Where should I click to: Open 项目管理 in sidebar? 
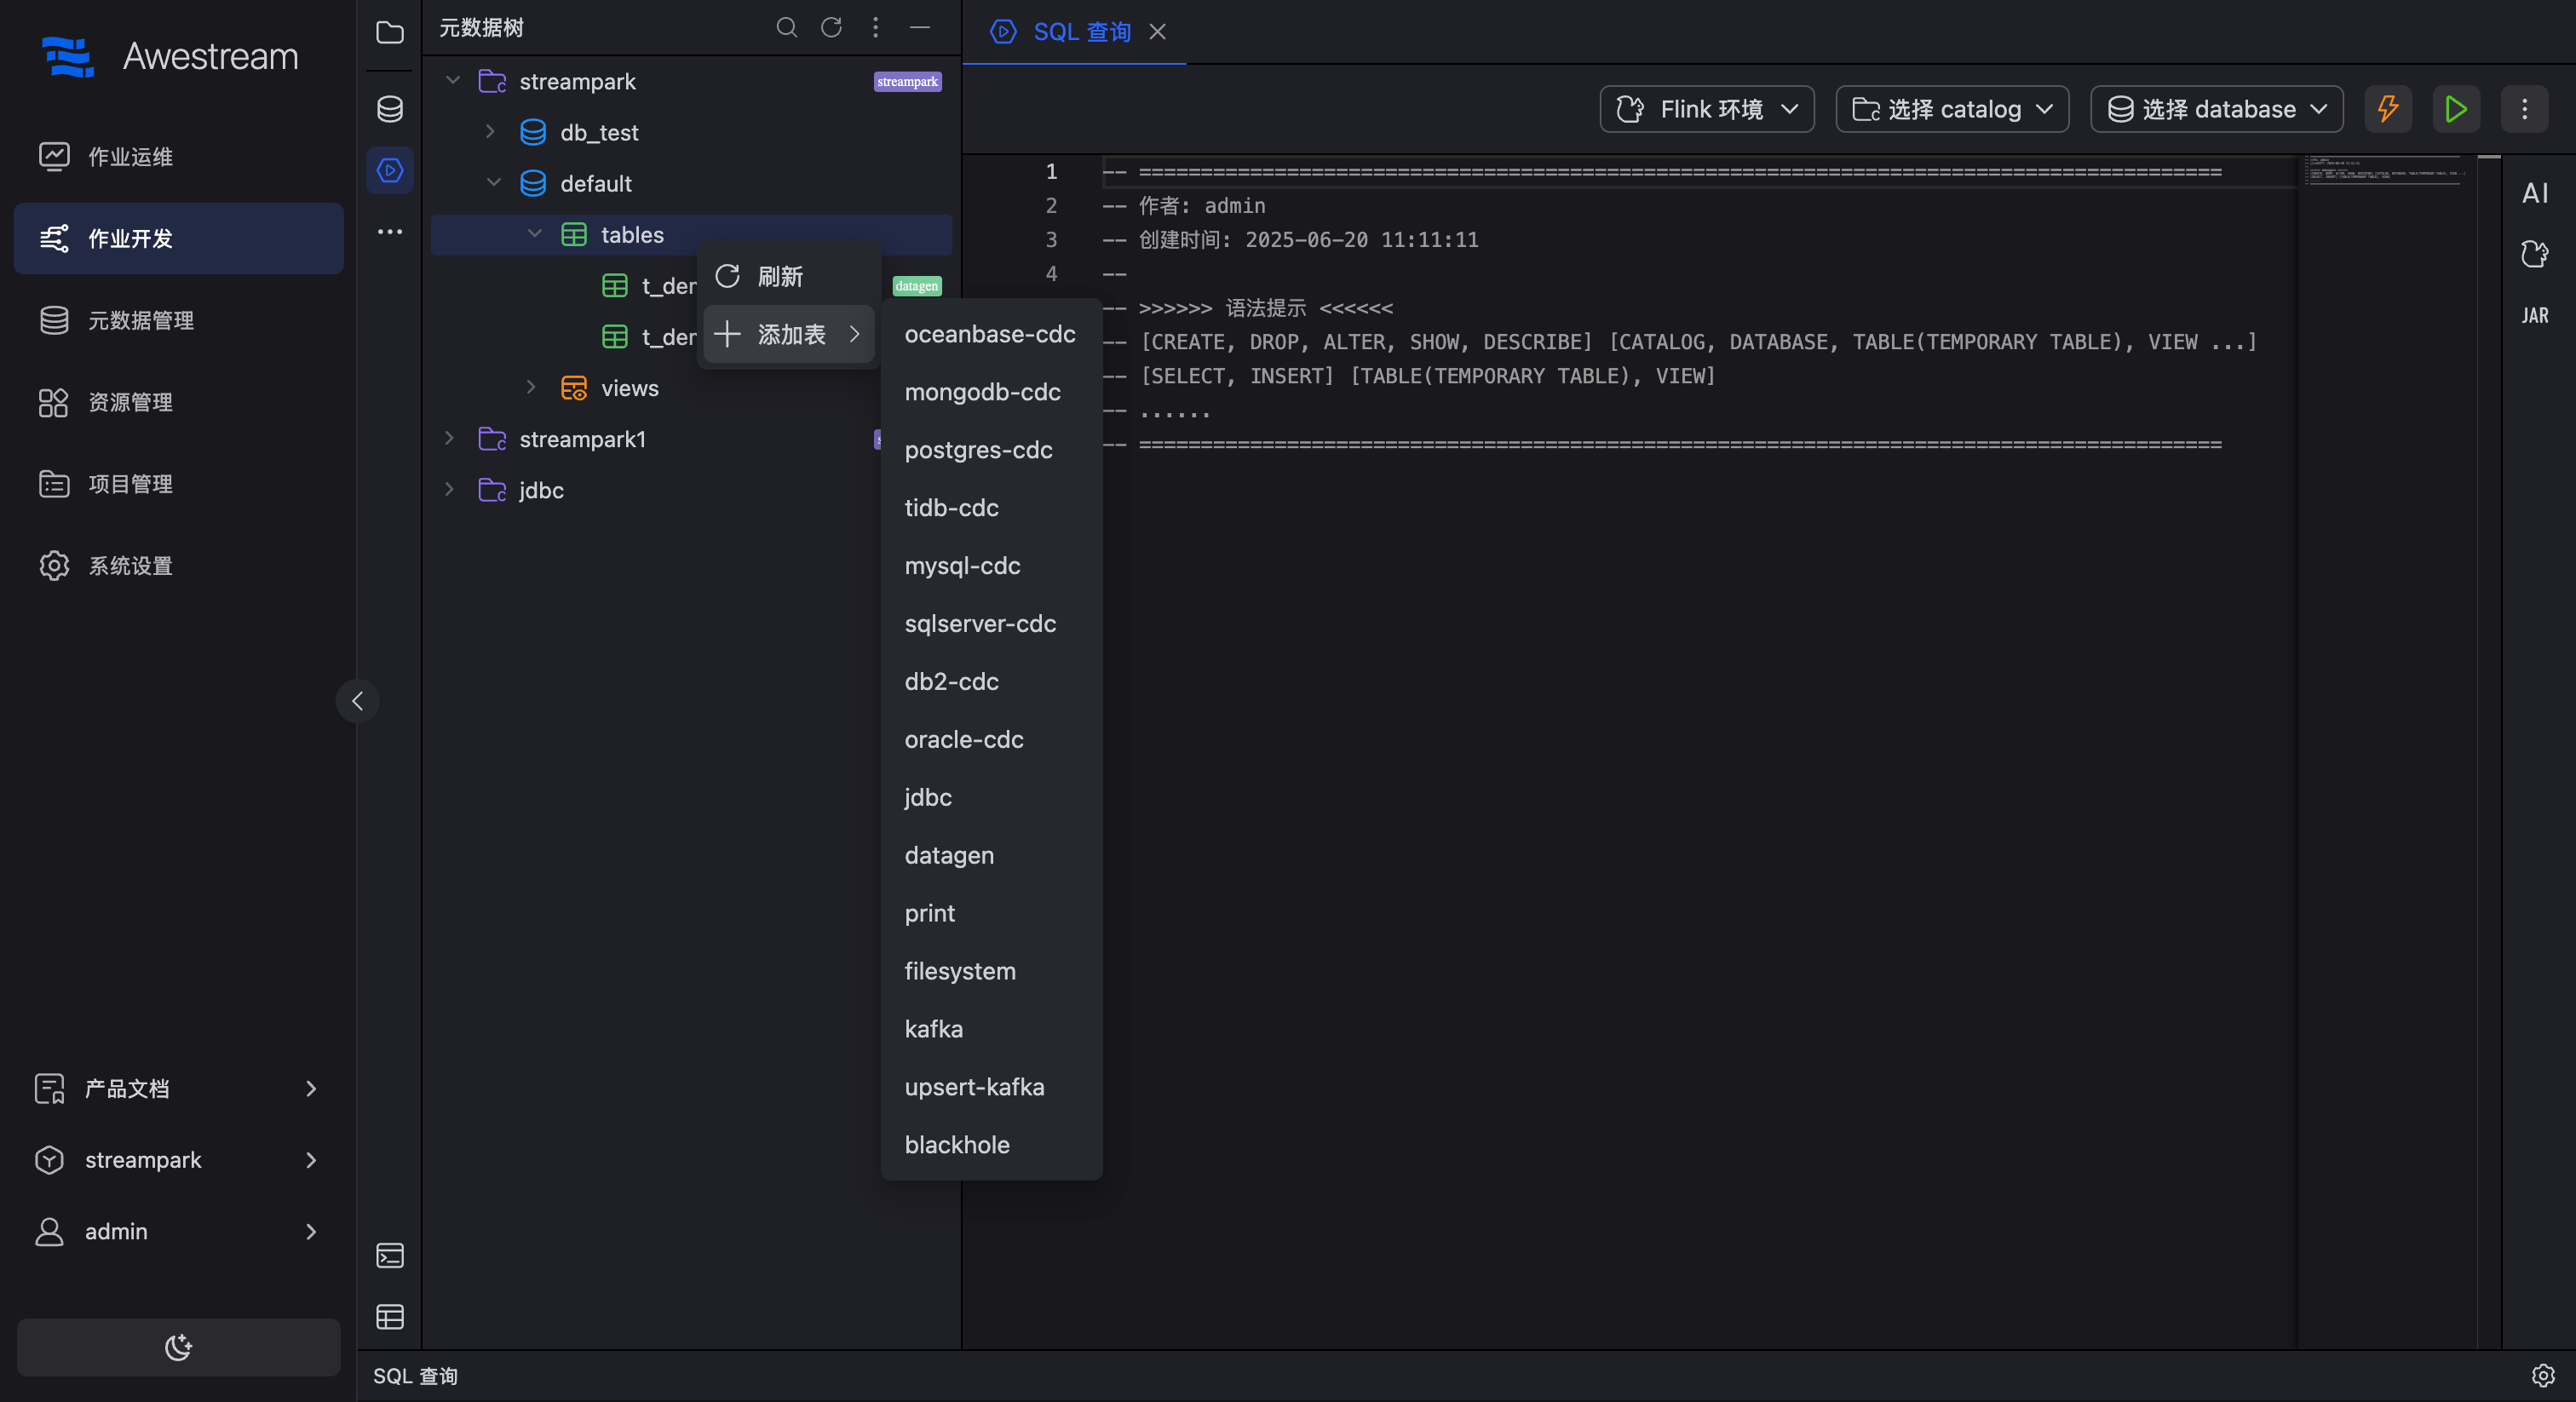tap(178, 484)
